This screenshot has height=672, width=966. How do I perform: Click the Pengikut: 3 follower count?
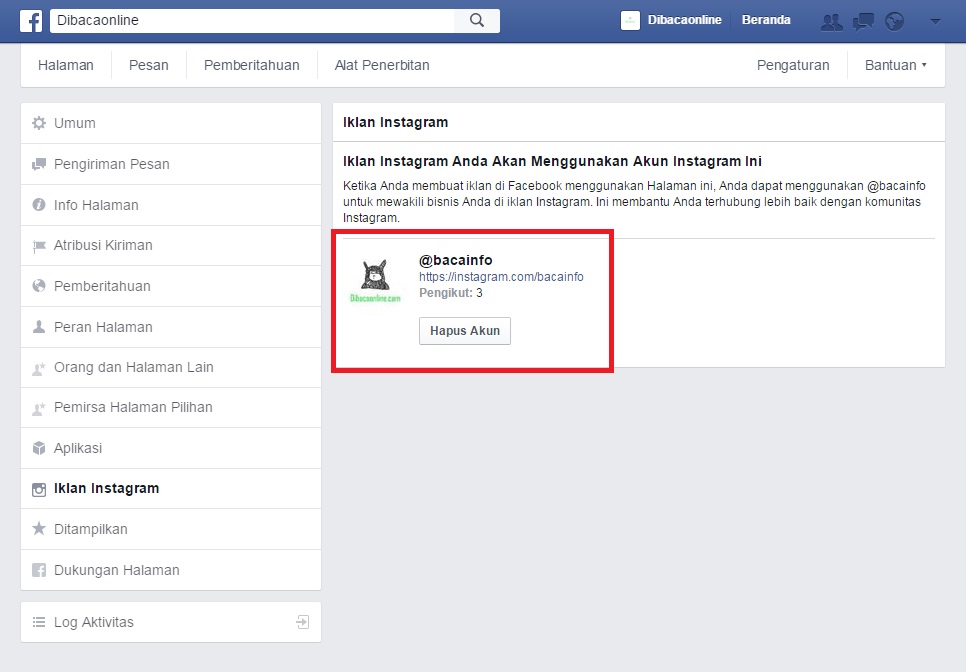450,293
